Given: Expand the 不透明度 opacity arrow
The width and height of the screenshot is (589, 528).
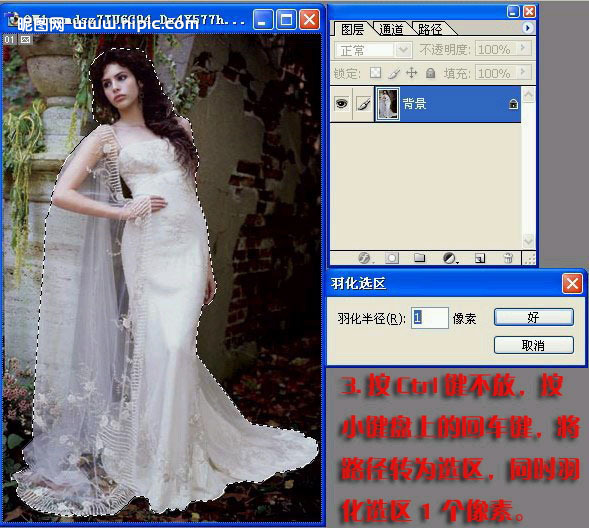Looking at the screenshot, I should click(x=523, y=48).
